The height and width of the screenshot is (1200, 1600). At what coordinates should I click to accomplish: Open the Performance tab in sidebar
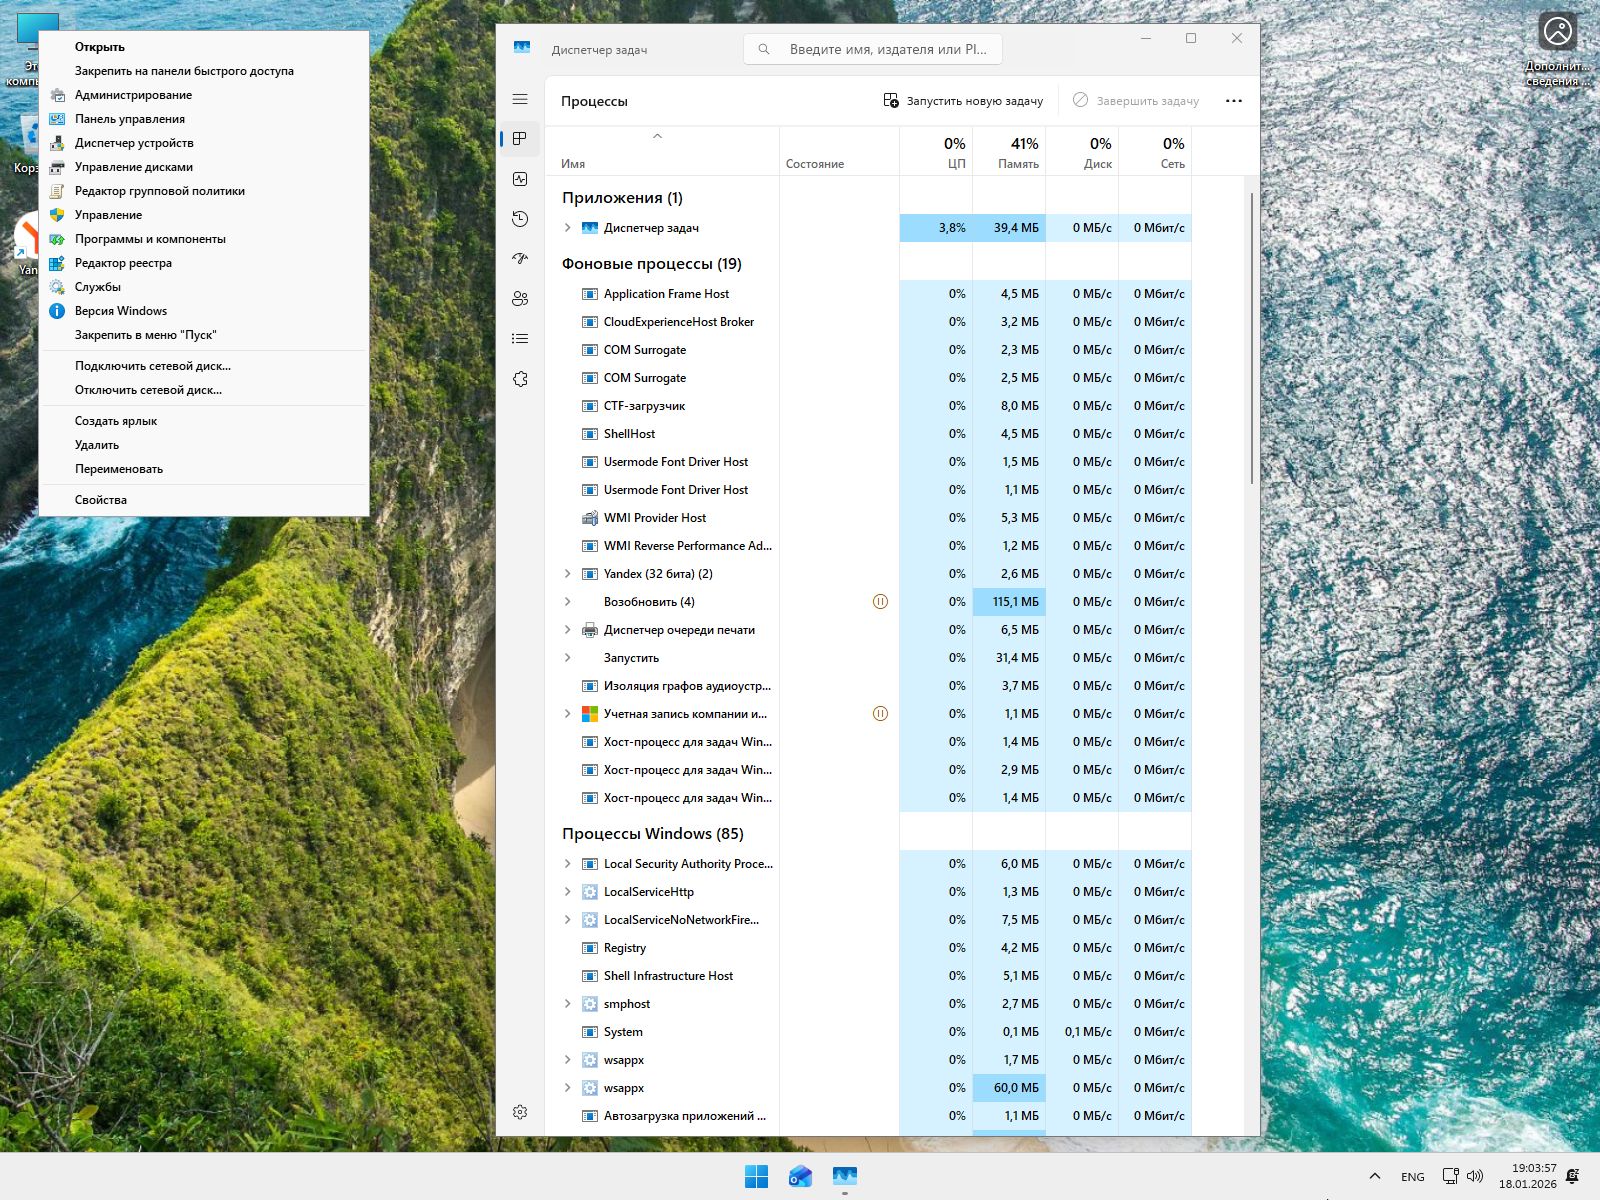(520, 179)
